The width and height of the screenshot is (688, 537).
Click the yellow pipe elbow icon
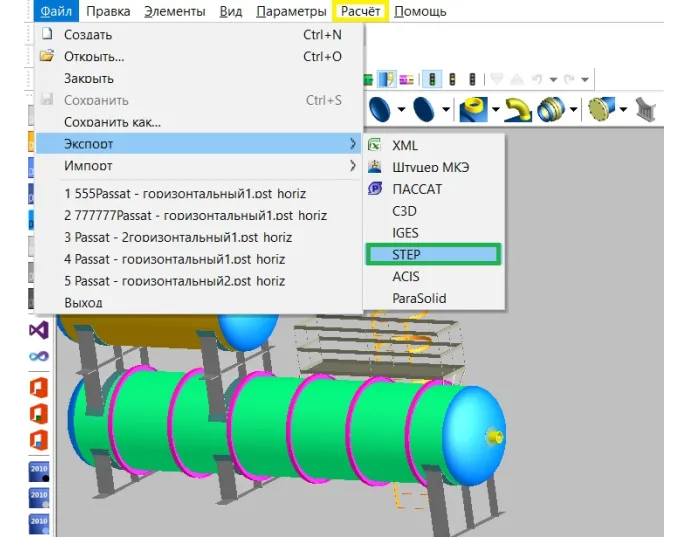tap(517, 108)
